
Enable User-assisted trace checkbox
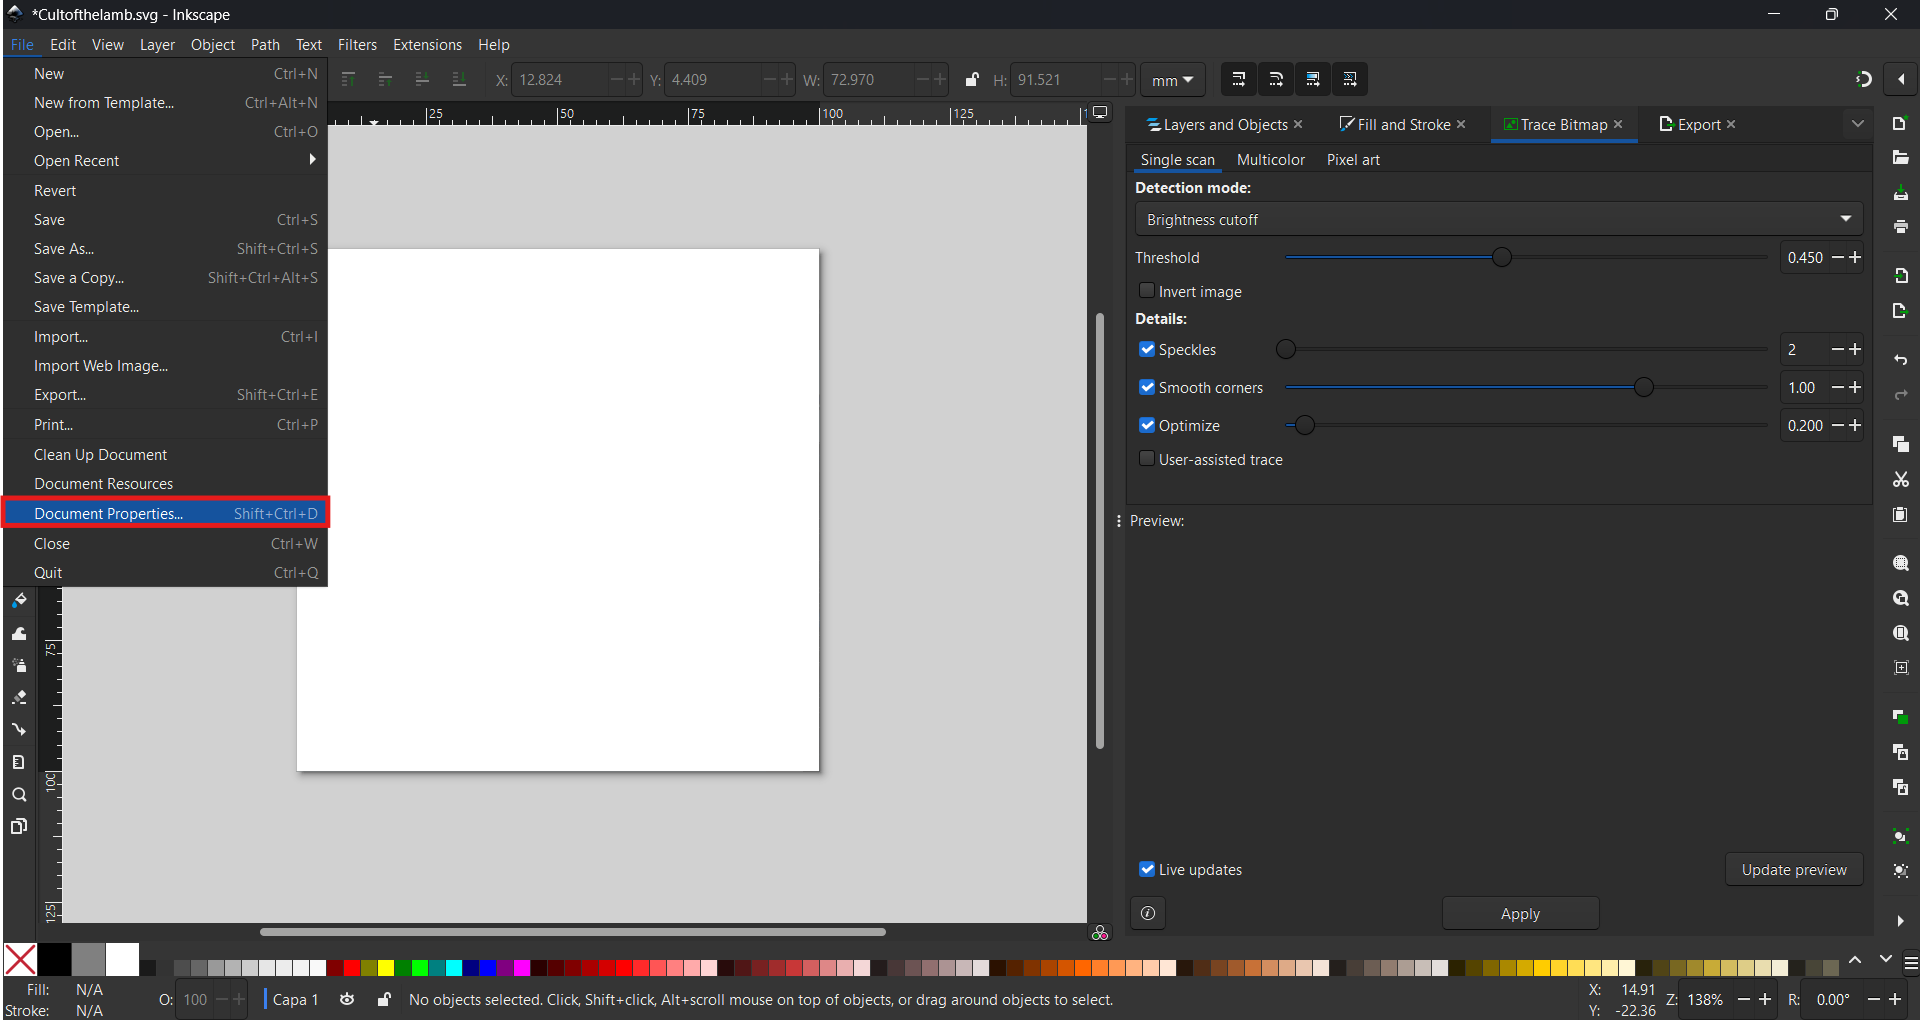(1147, 458)
